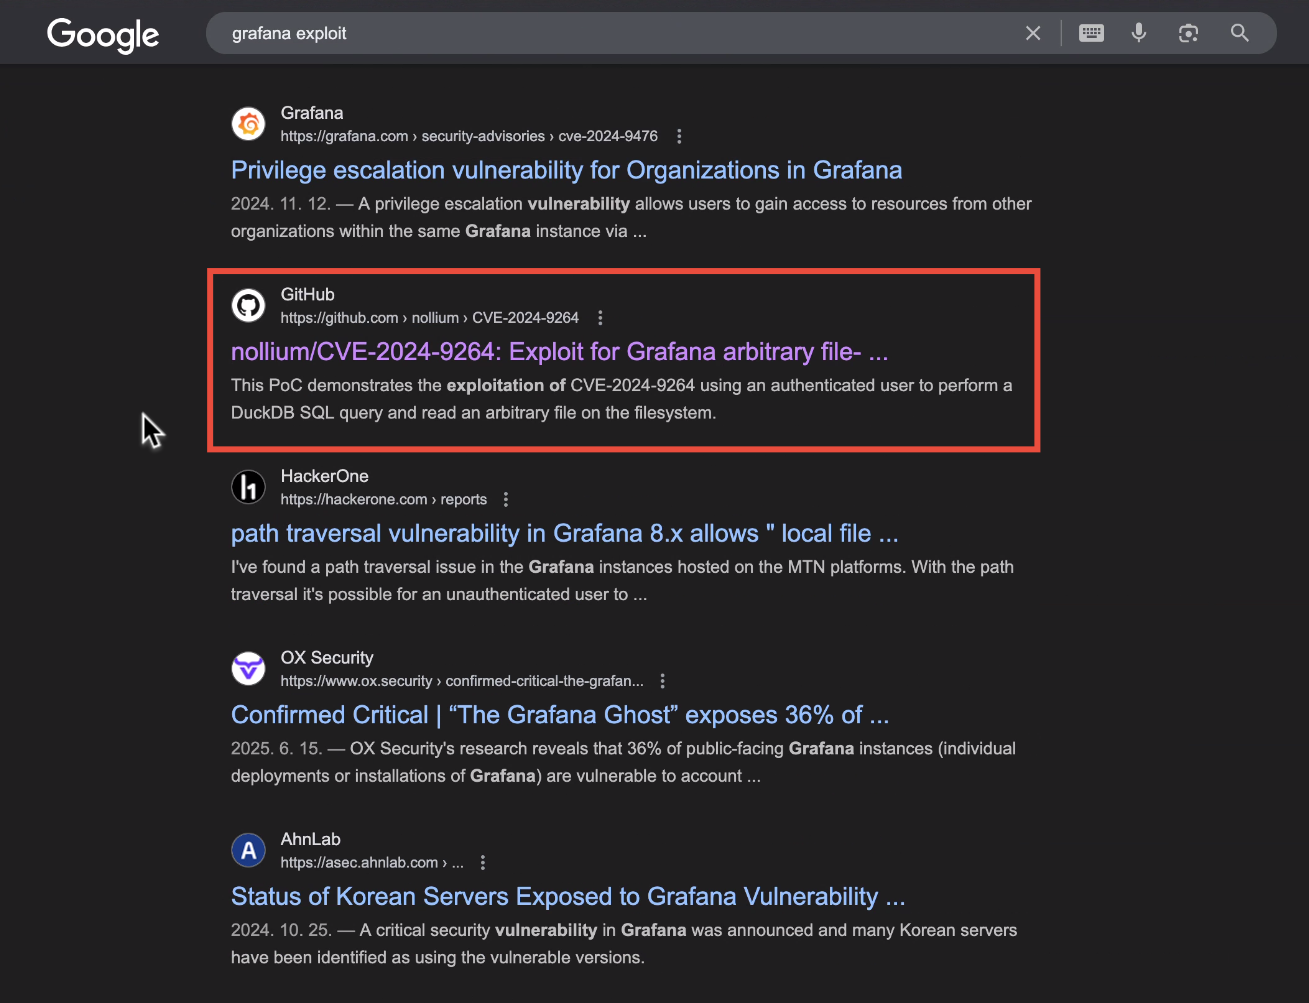Open more options for the OX Security result
Viewport: 1309px width, 1003px height.
pyautogui.click(x=662, y=681)
